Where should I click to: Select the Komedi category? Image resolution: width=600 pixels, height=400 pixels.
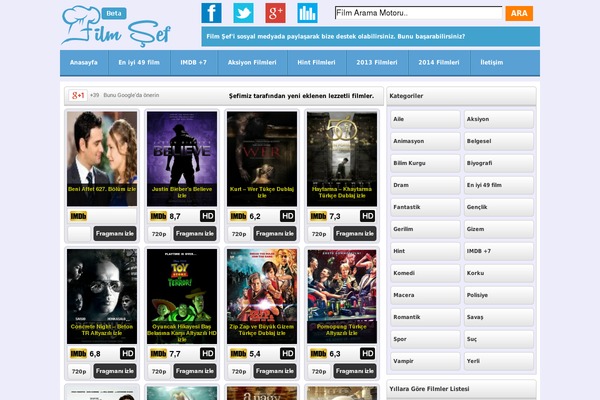pos(425,273)
